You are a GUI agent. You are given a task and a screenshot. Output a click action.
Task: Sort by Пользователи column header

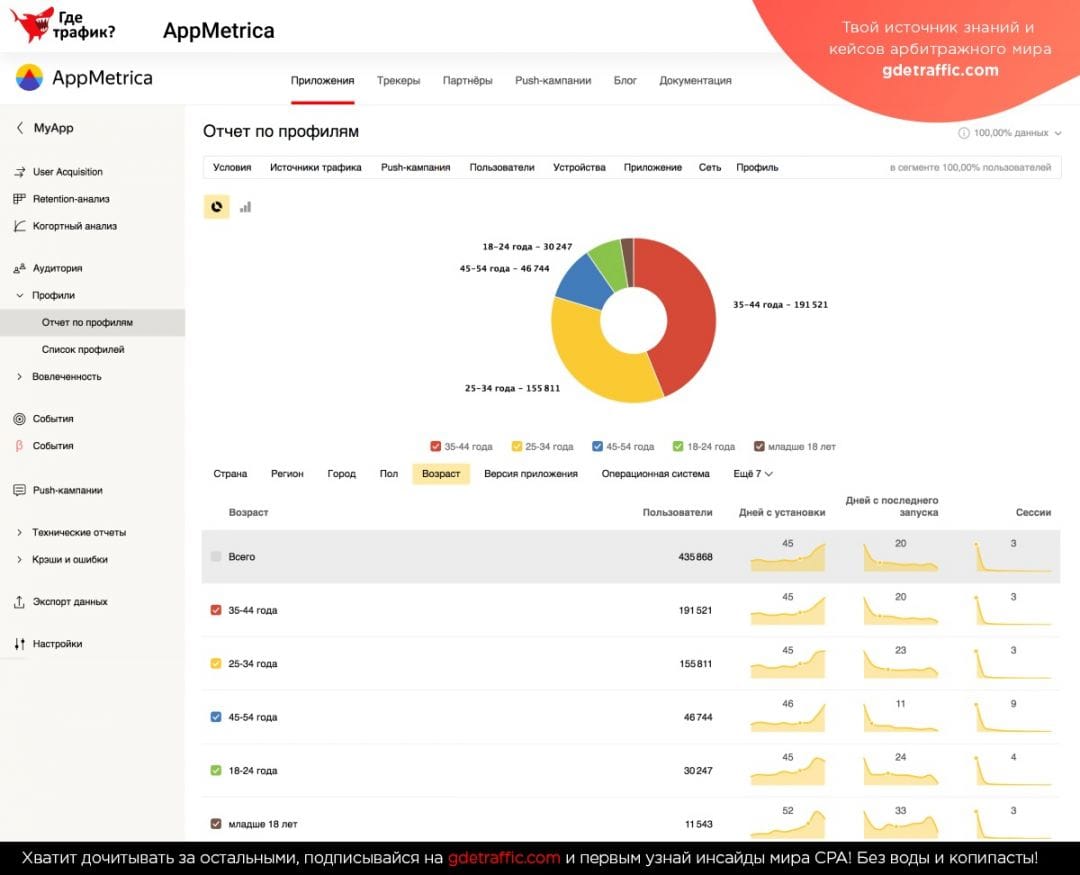pos(677,513)
